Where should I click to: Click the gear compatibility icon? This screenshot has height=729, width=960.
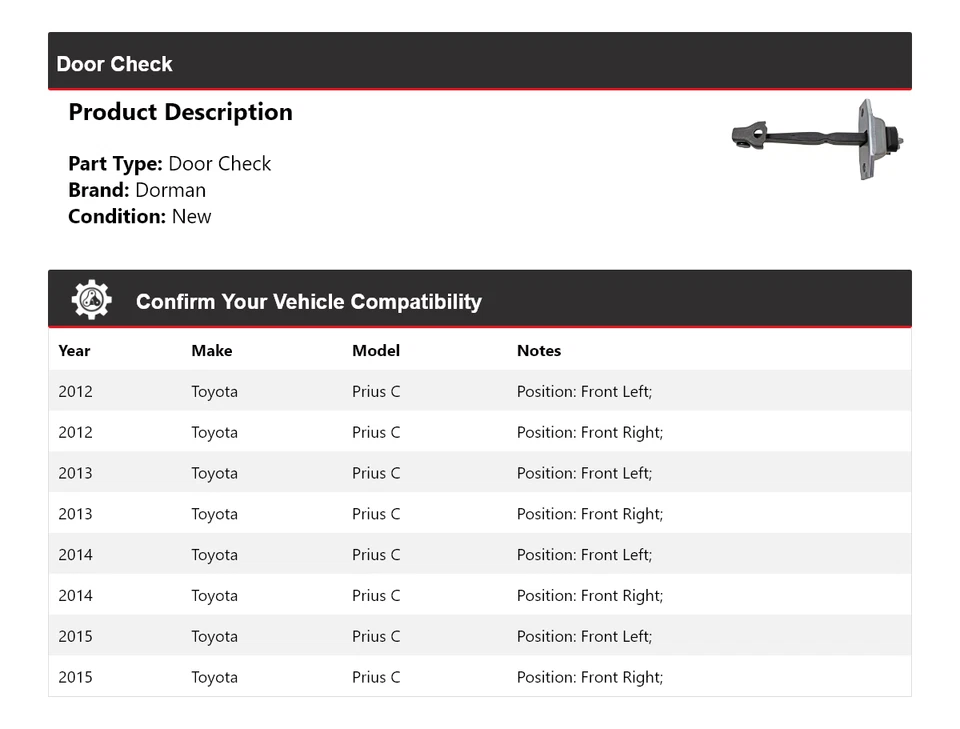[x=91, y=300]
